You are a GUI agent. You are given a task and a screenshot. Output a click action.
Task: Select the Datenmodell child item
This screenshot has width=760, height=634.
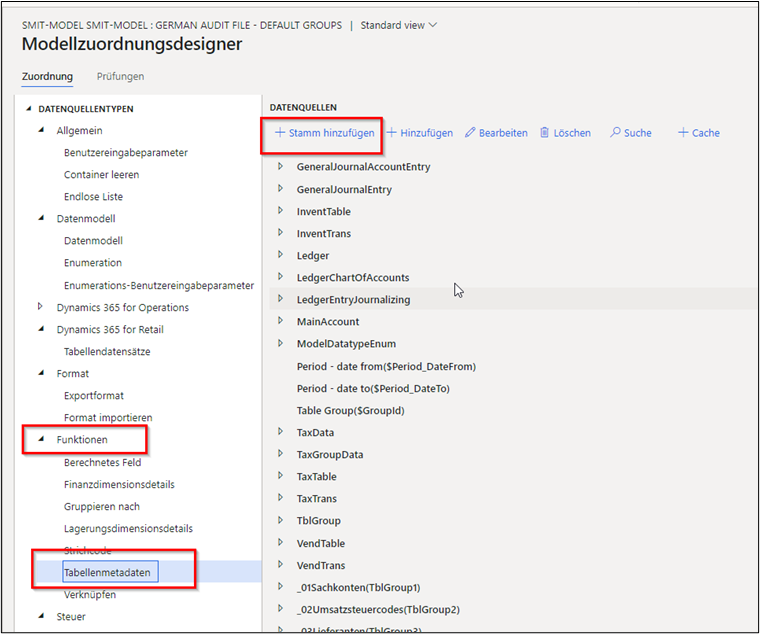93,241
